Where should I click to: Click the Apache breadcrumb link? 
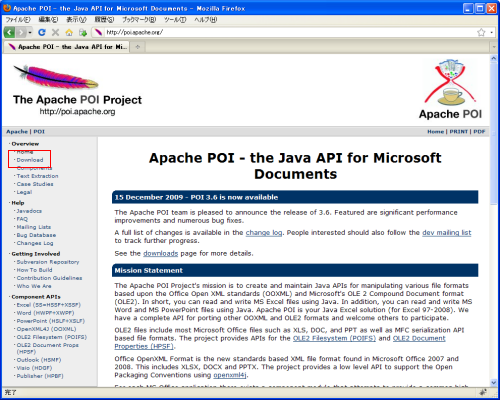pyautogui.click(x=17, y=132)
